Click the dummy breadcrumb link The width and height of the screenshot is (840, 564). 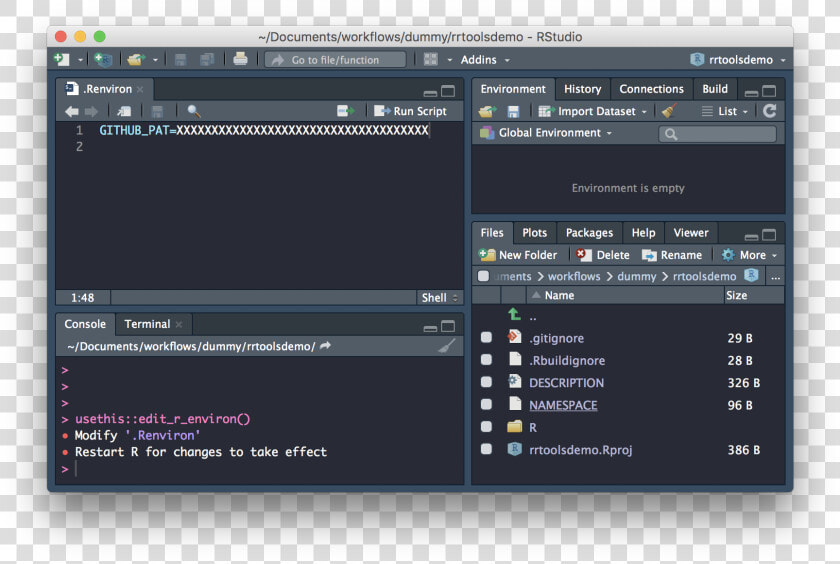coord(636,276)
